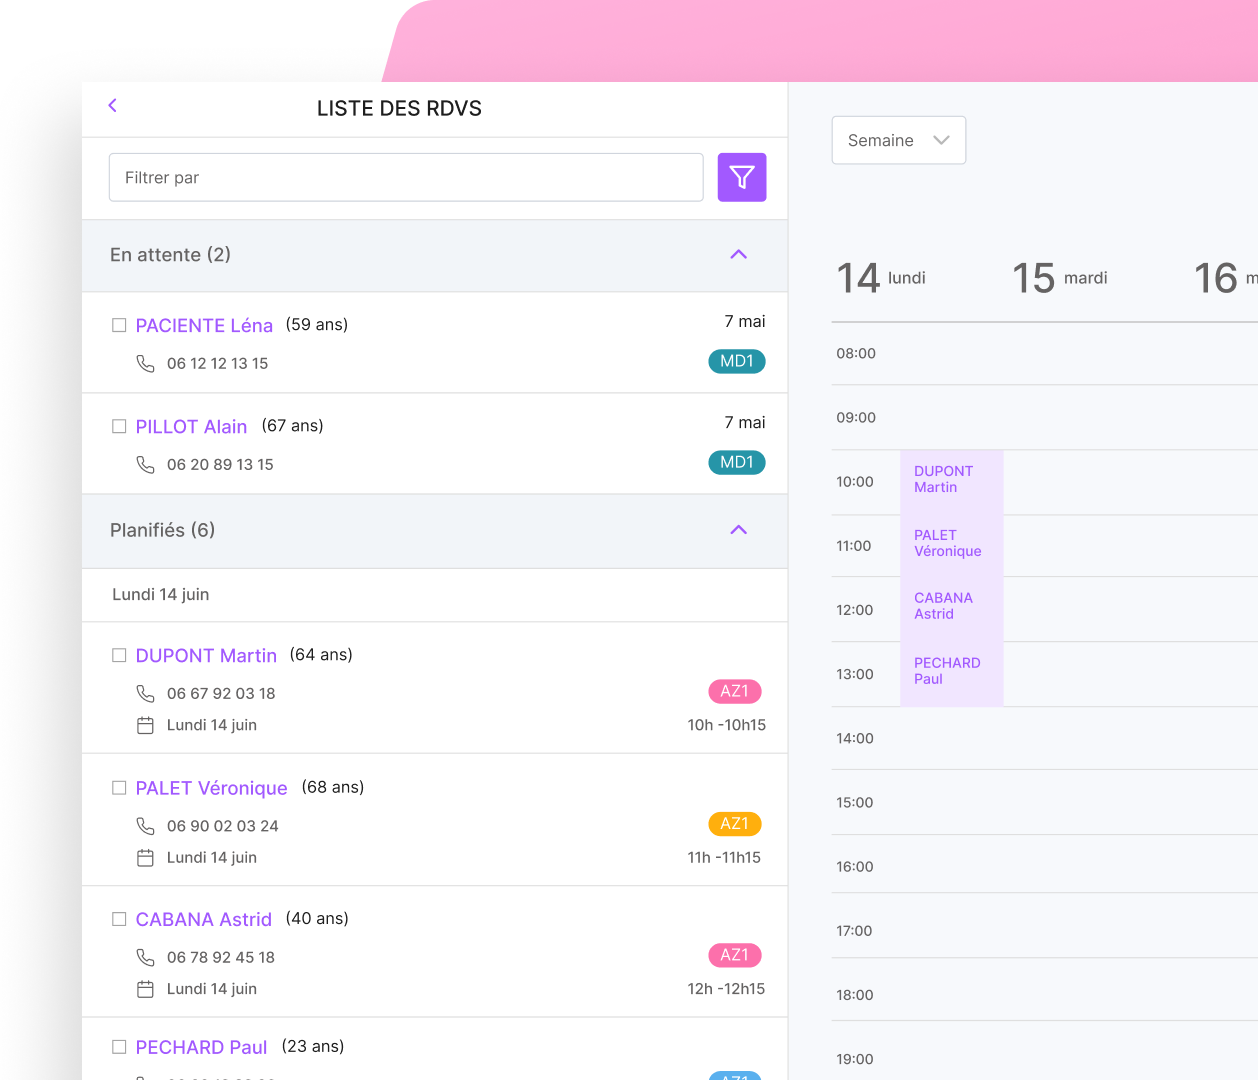Click the phone icon next to DUPONT Martin
1258x1080 pixels.
[x=146, y=693]
